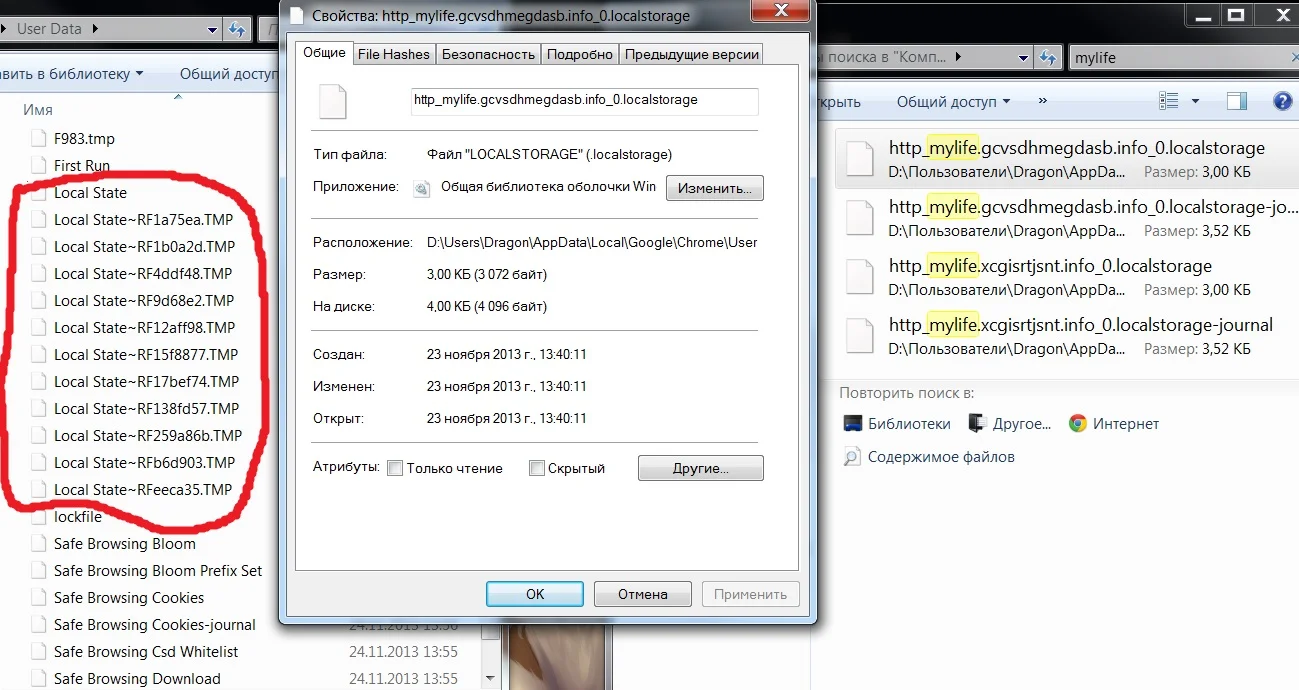This screenshot has height=690, width=1299.
Task: Select Local State~RF1b0a2d.TMP file
Action: pos(144,247)
